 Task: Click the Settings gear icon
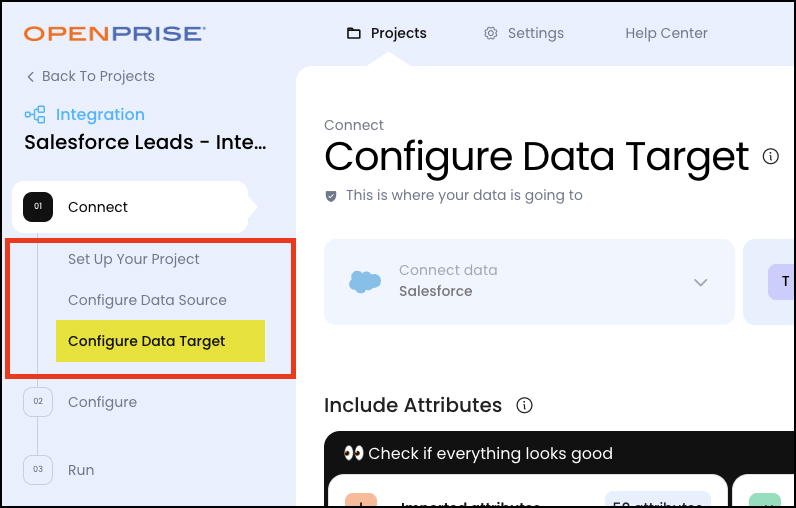click(x=491, y=33)
